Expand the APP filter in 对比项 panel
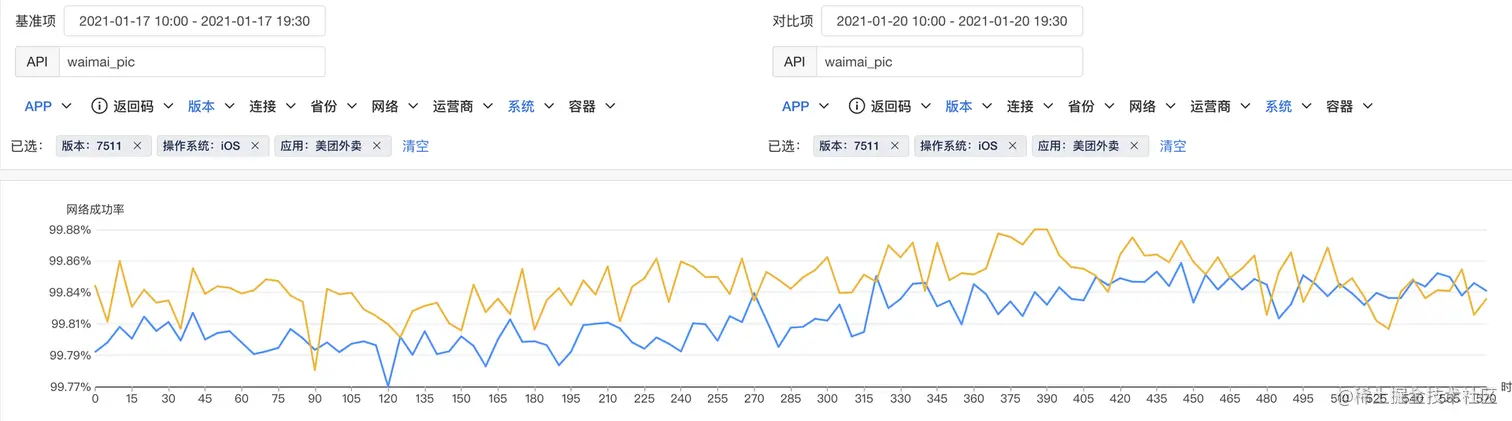Image resolution: width=1512 pixels, height=421 pixels. (806, 106)
